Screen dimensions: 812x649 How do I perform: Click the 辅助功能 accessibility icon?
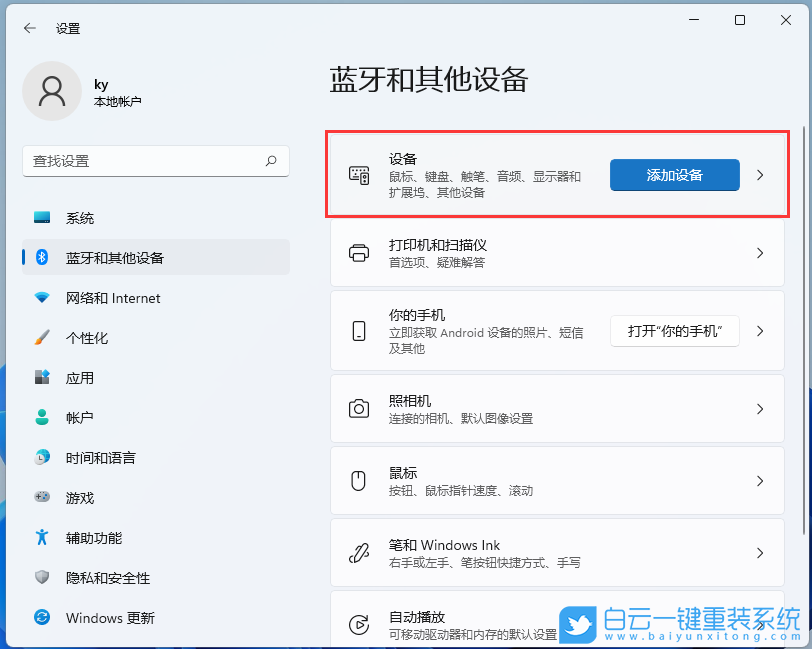tap(40, 538)
